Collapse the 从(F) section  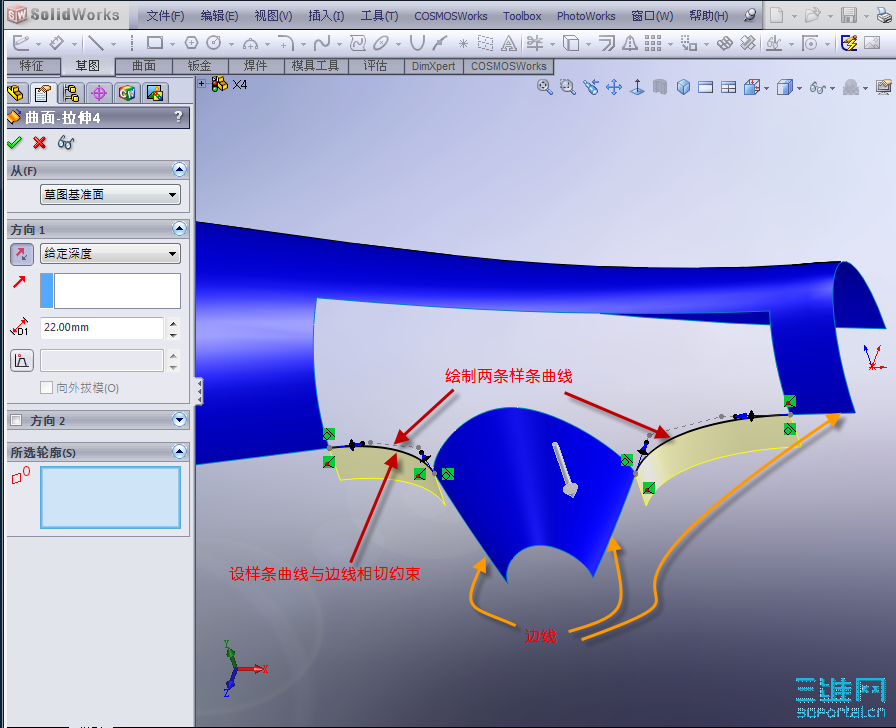(x=179, y=170)
